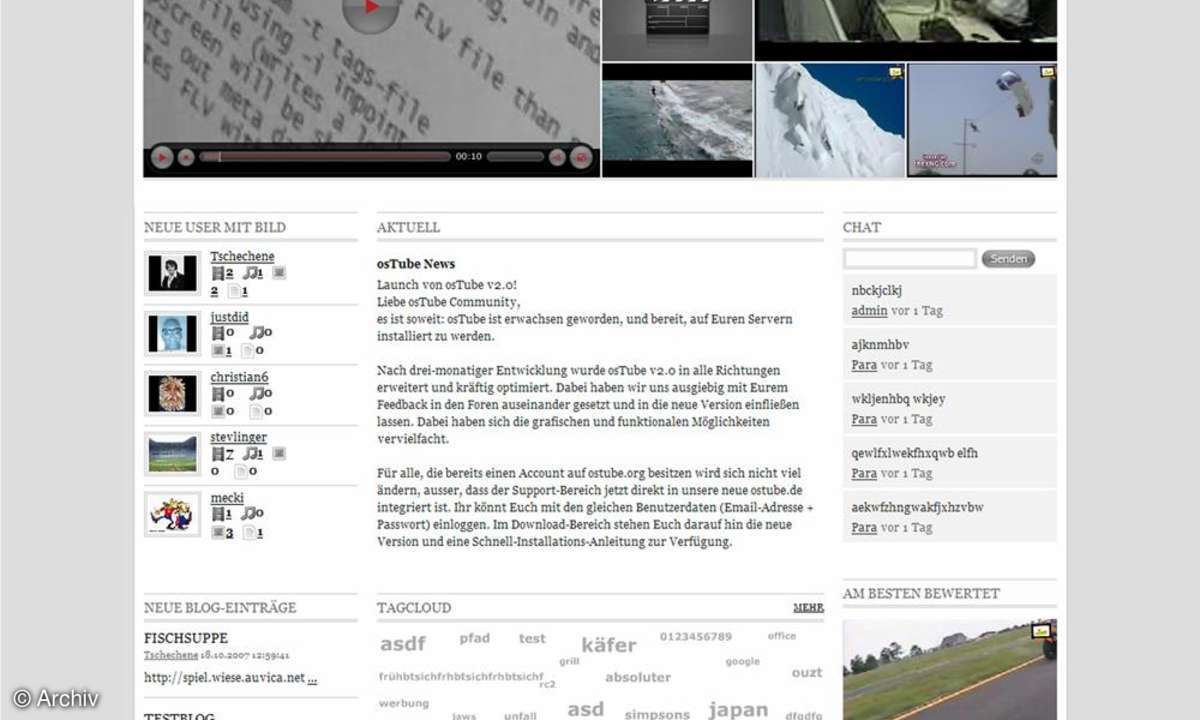Click Tschechene's avatar picture

(x=172, y=273)
